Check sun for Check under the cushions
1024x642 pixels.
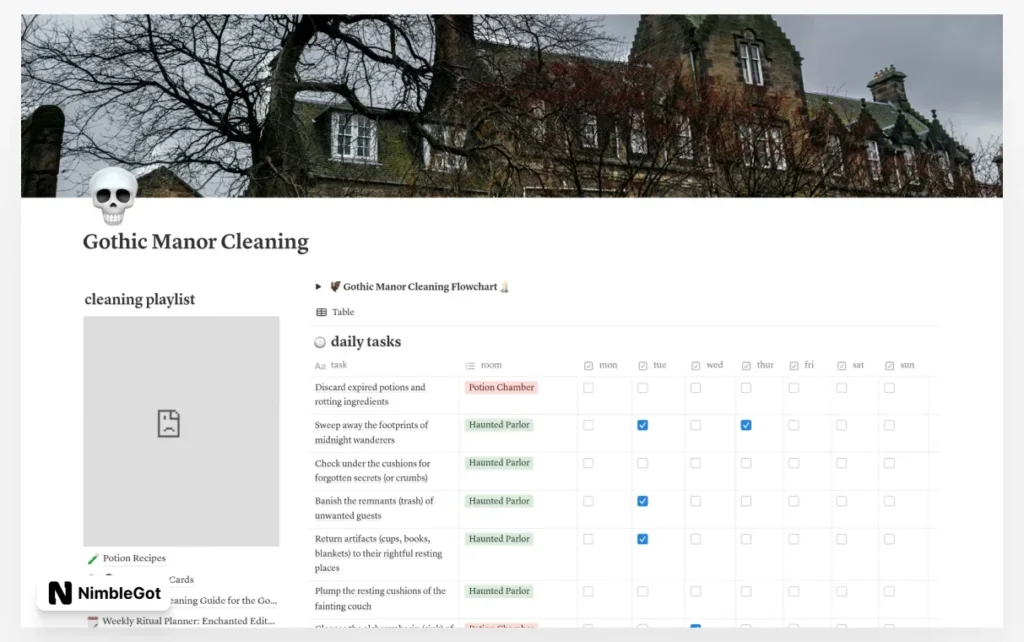tap(889, 463)
